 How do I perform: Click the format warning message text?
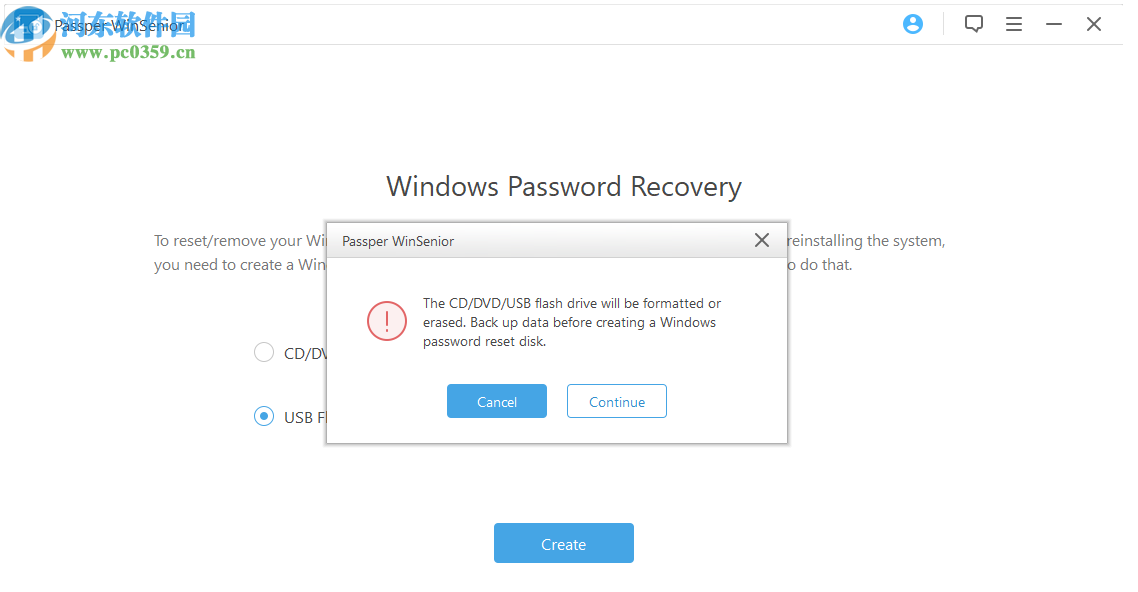571,322
